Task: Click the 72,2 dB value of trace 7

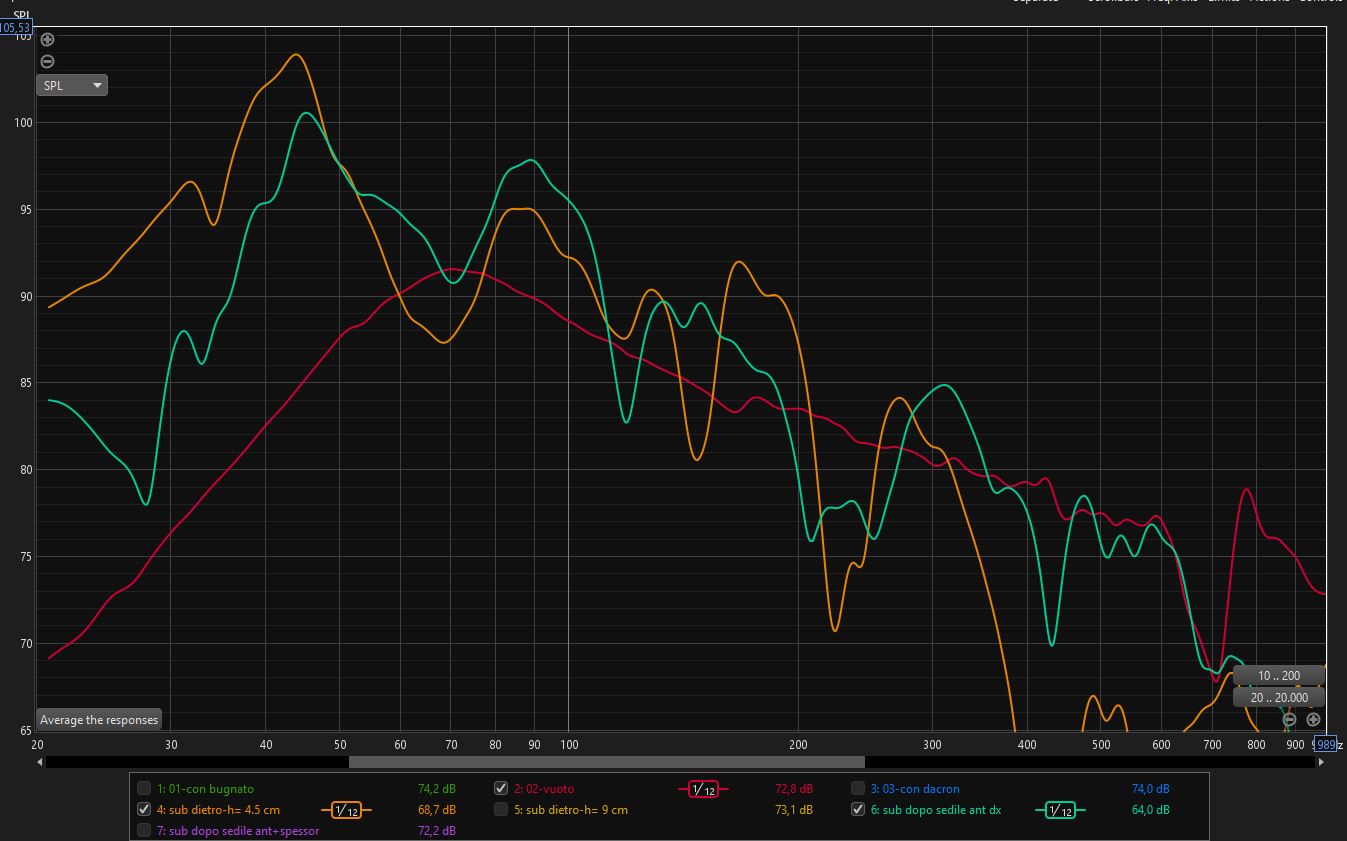Action: click(x=437, y=831)
